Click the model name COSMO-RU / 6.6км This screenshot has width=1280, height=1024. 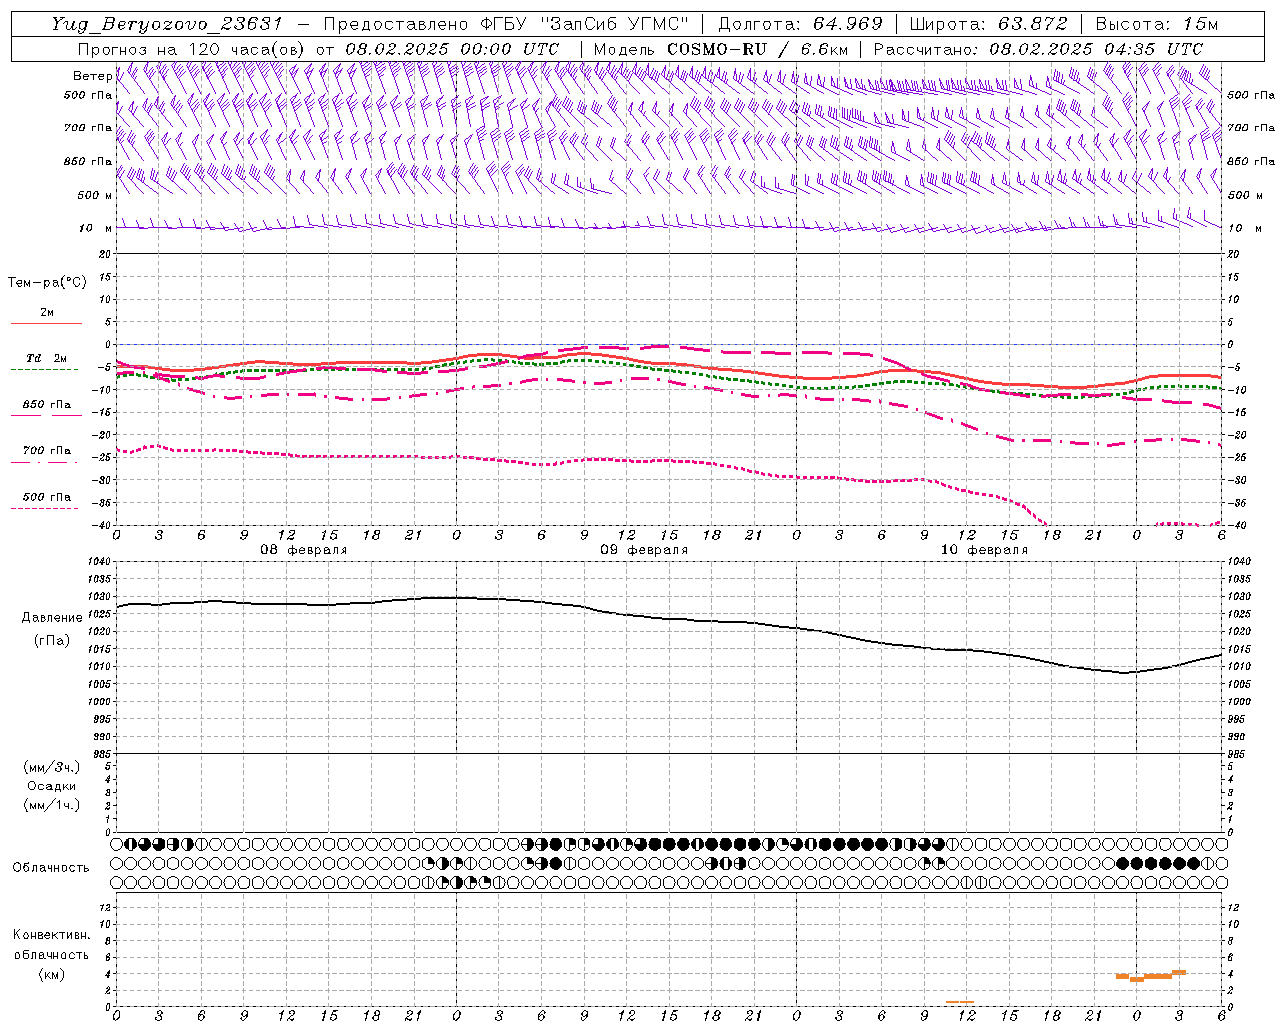click(x=757, y=49)
